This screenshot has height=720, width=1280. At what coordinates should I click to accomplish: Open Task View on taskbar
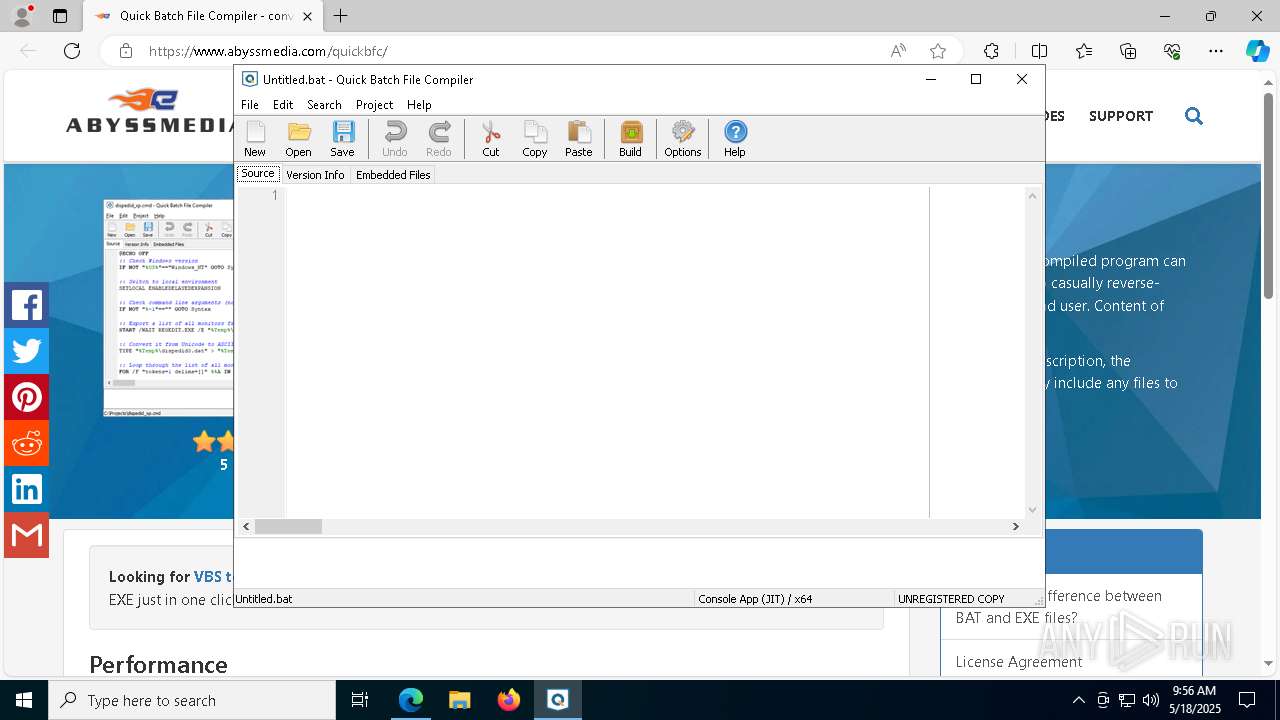(360, 700)
